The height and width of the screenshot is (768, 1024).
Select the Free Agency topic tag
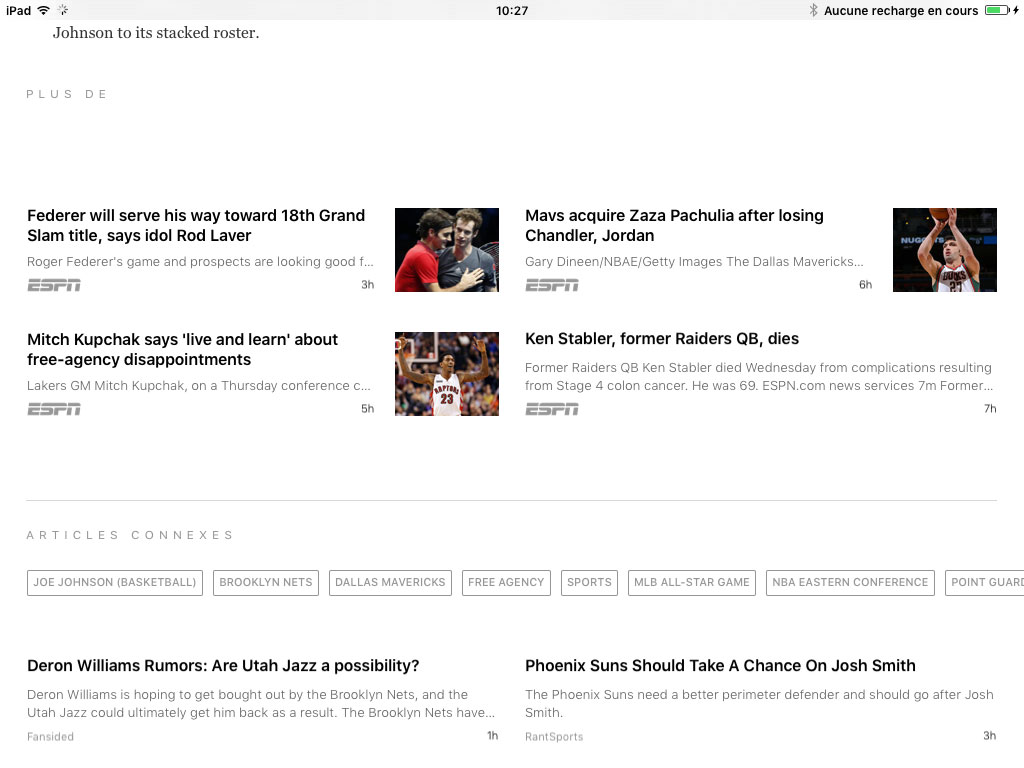(506, 583)
